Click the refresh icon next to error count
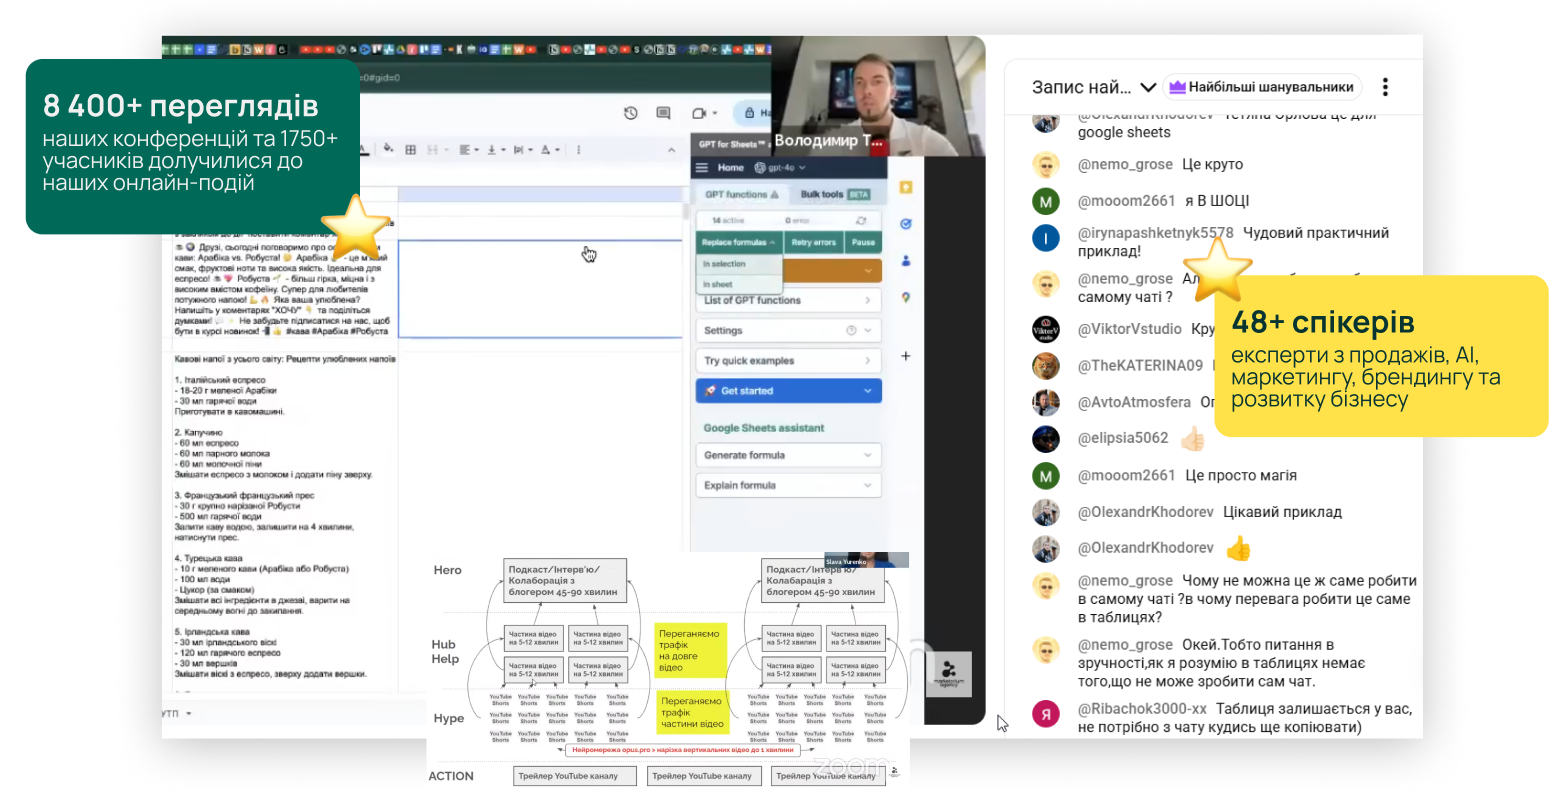1558x791 pixels. point(861,220)
